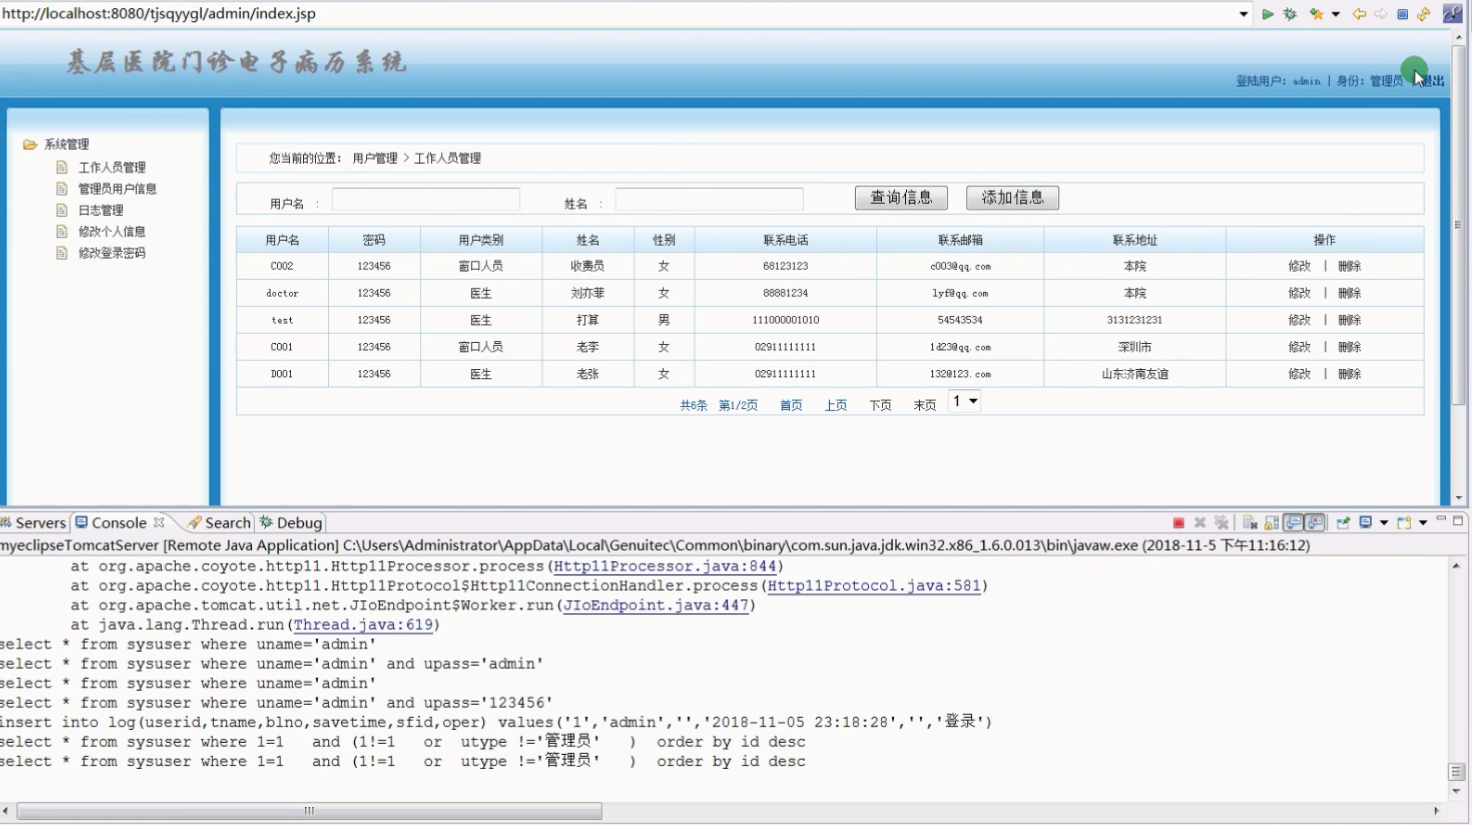The height and width of the screenshot is (825, 1472).
Task: Click the Clear Console icon
Action: (1250, 523)
